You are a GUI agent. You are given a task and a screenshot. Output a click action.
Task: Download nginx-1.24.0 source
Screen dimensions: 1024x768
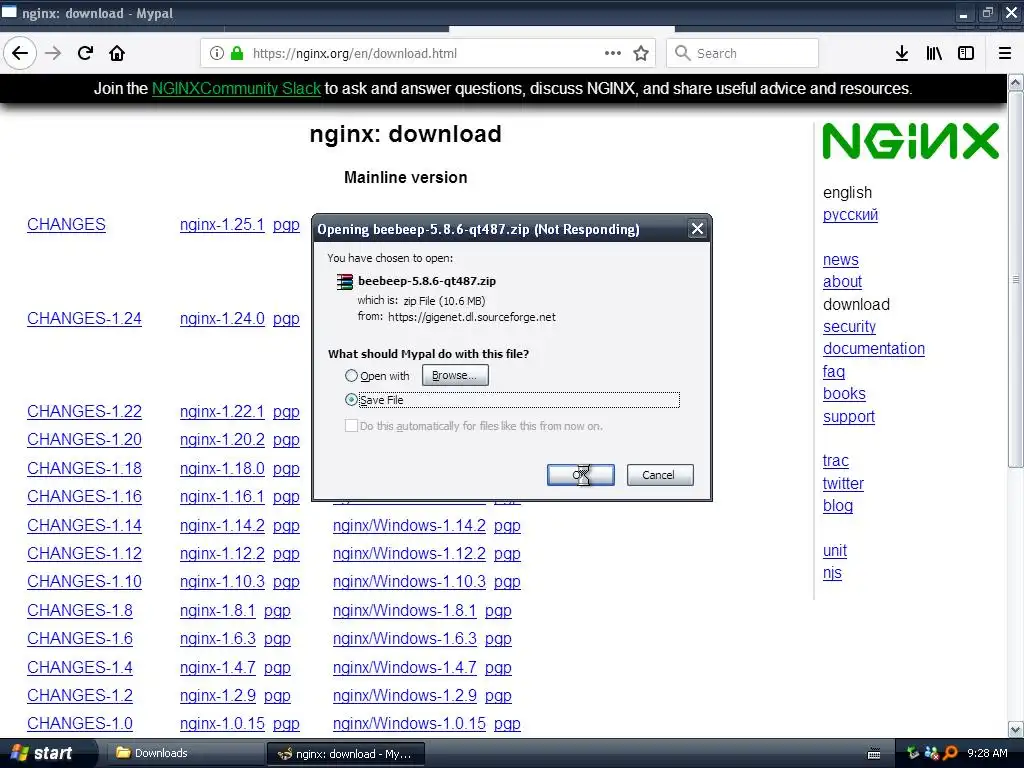(x=222, y=318)
